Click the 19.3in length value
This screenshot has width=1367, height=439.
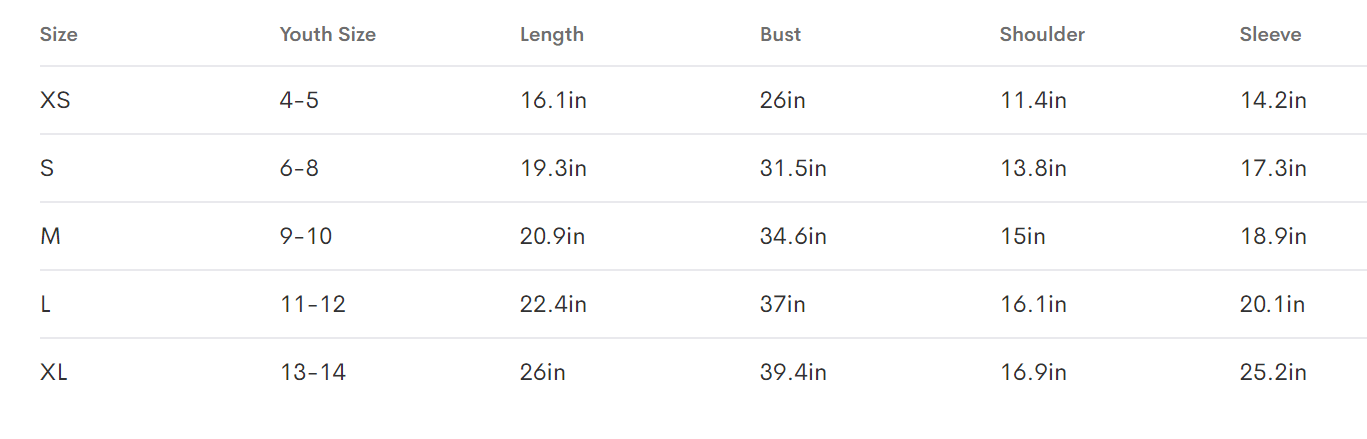click(x=553, y=168)
